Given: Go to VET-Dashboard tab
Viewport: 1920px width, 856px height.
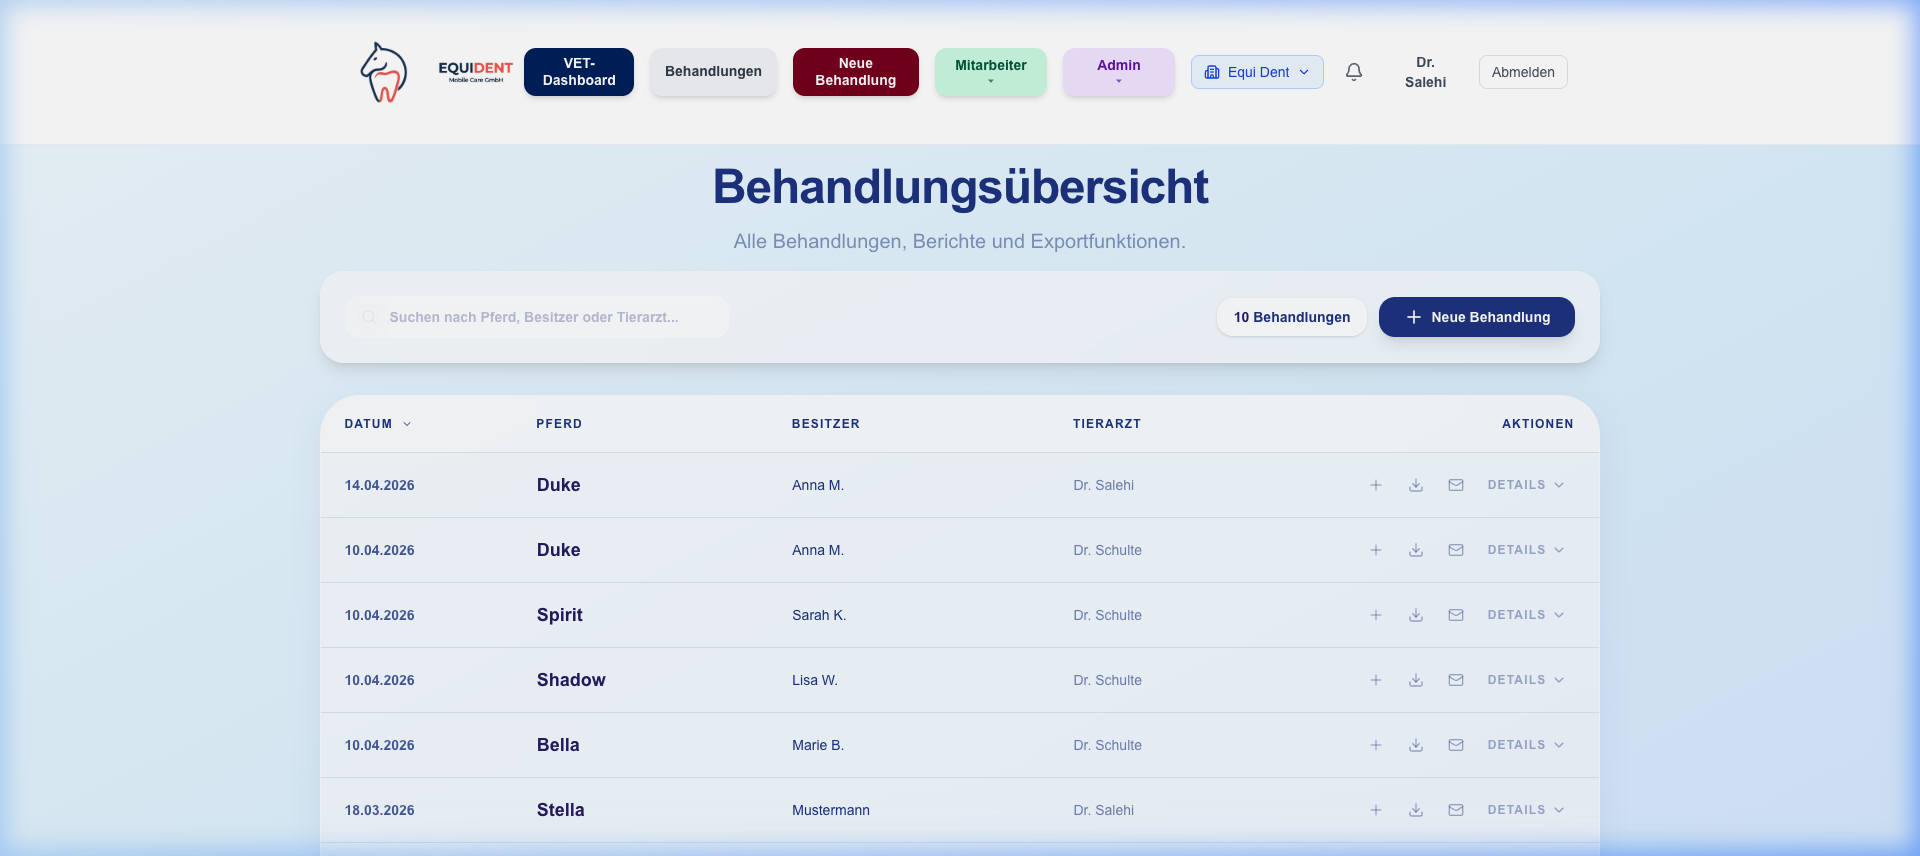Looking at the screenshot, I should 579,72.
